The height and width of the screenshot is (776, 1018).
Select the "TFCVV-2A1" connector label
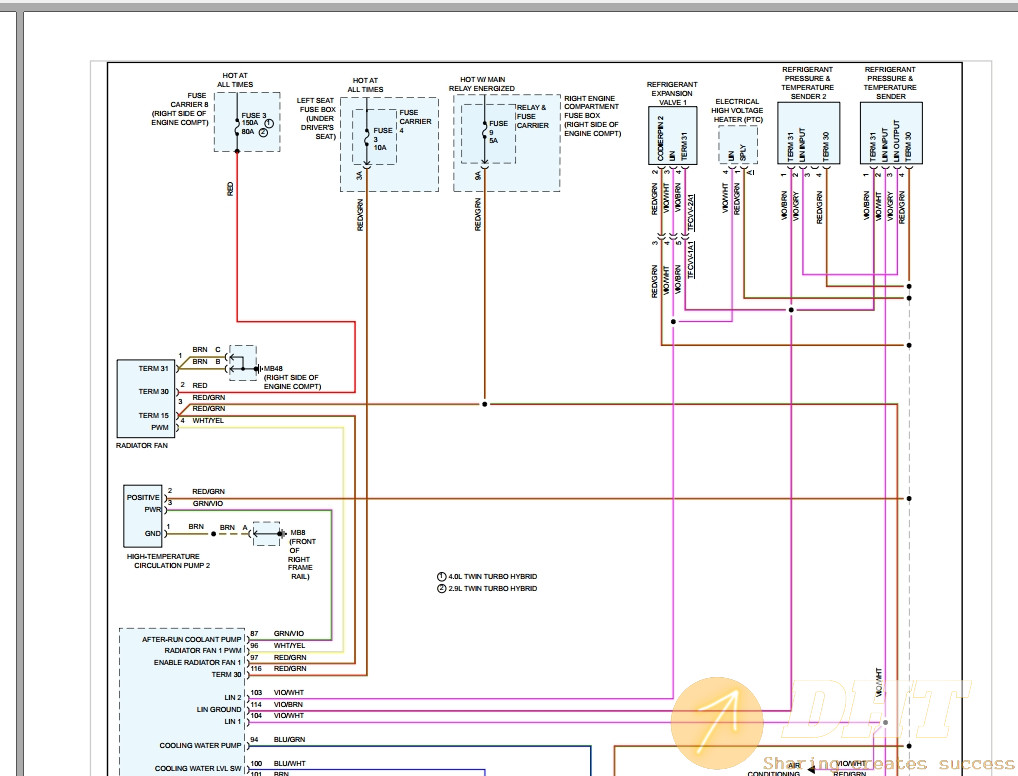691,212
